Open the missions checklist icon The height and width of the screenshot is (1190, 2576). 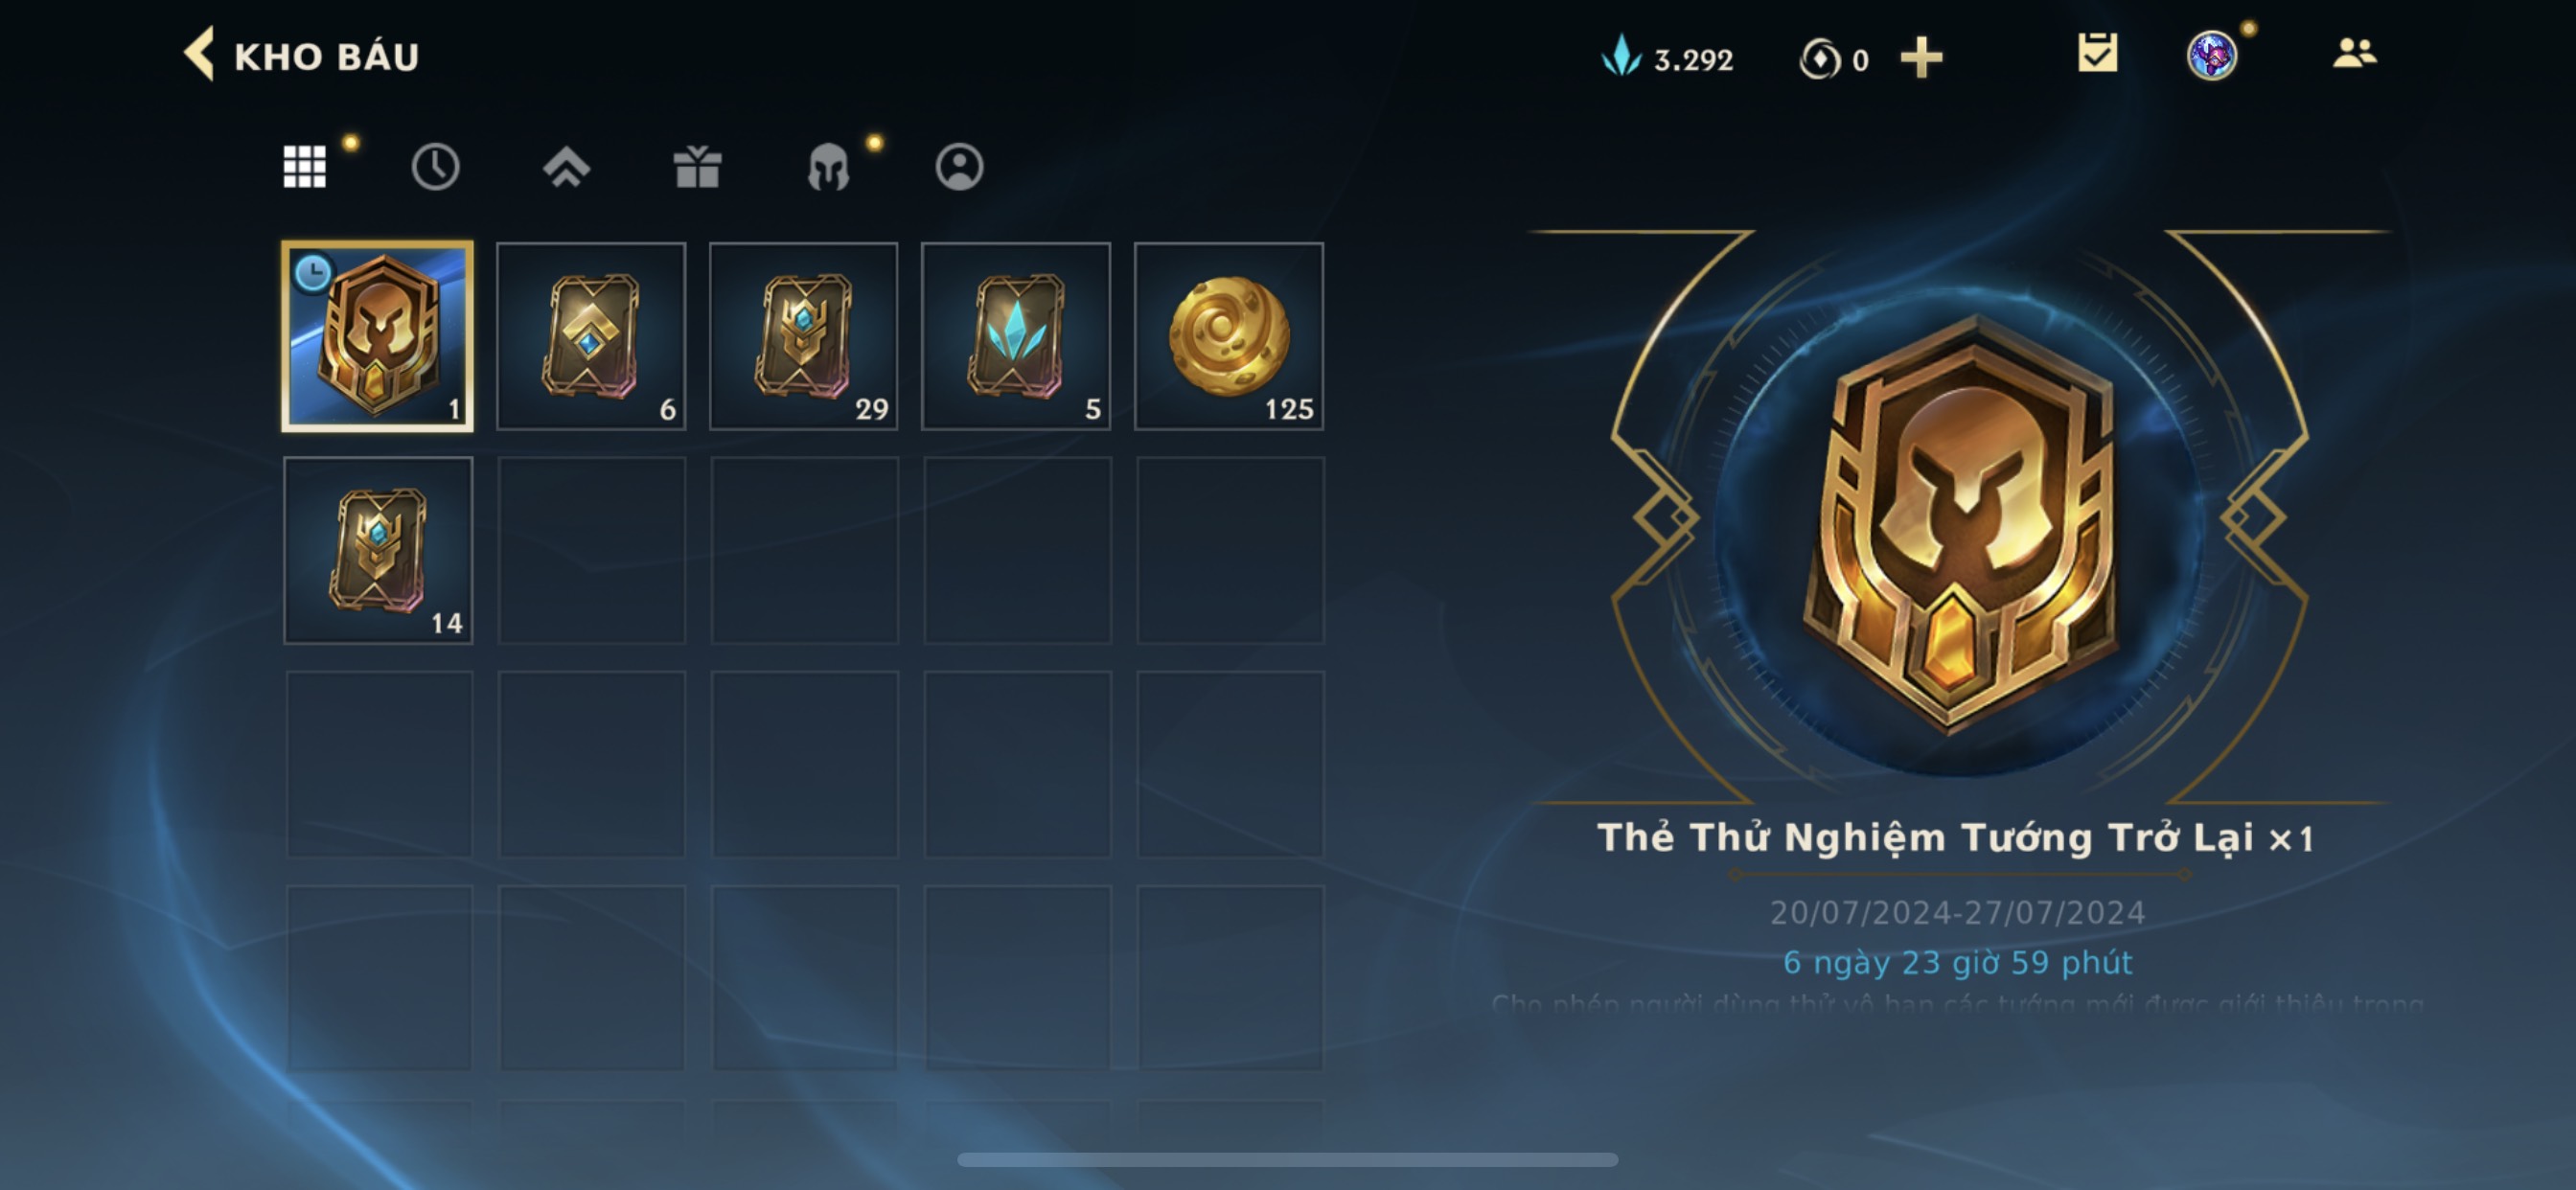pyautogui.click(x=2096, y=54)
